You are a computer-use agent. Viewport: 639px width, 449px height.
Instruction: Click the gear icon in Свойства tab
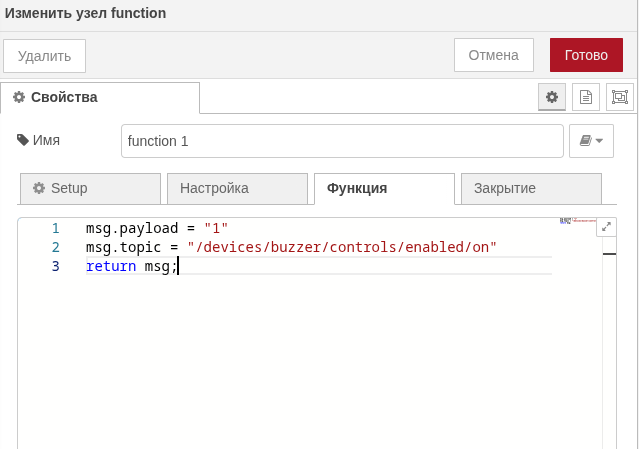[19, 97]
